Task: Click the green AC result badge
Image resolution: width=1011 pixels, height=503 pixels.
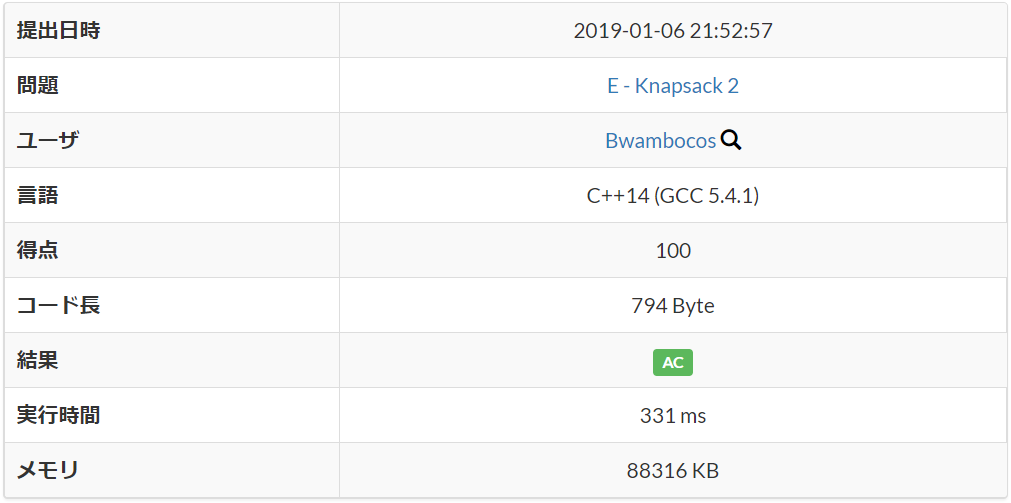Action: point(672,362)
